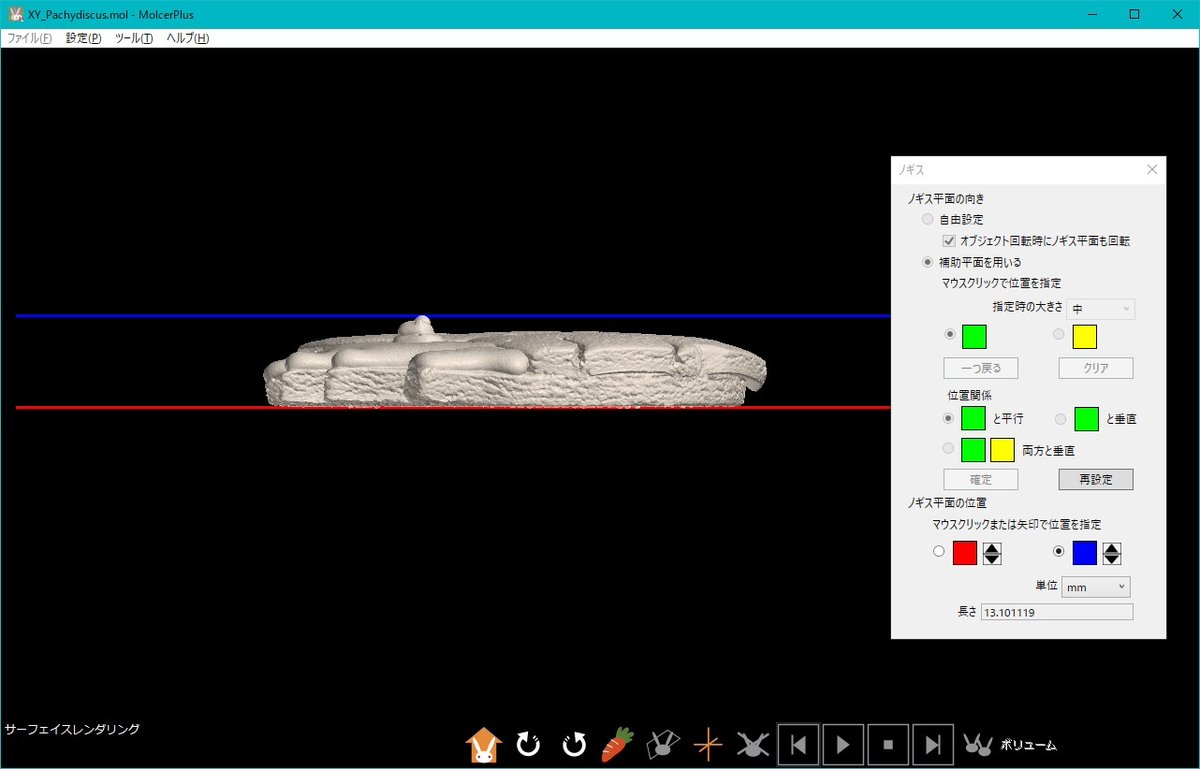Click the green swatch next to と垂直
Screen dimensions: 1200x769
(x=1085, y=418)
